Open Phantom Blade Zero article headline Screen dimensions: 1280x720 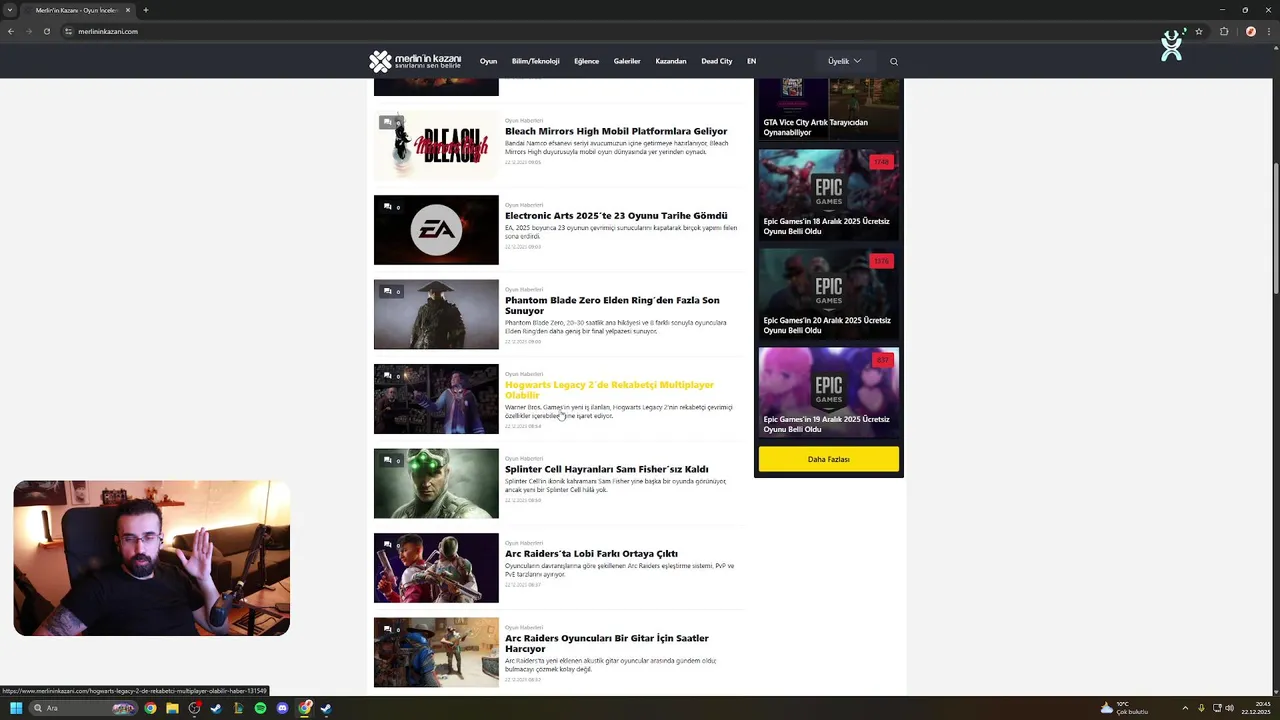pos(612,305)
